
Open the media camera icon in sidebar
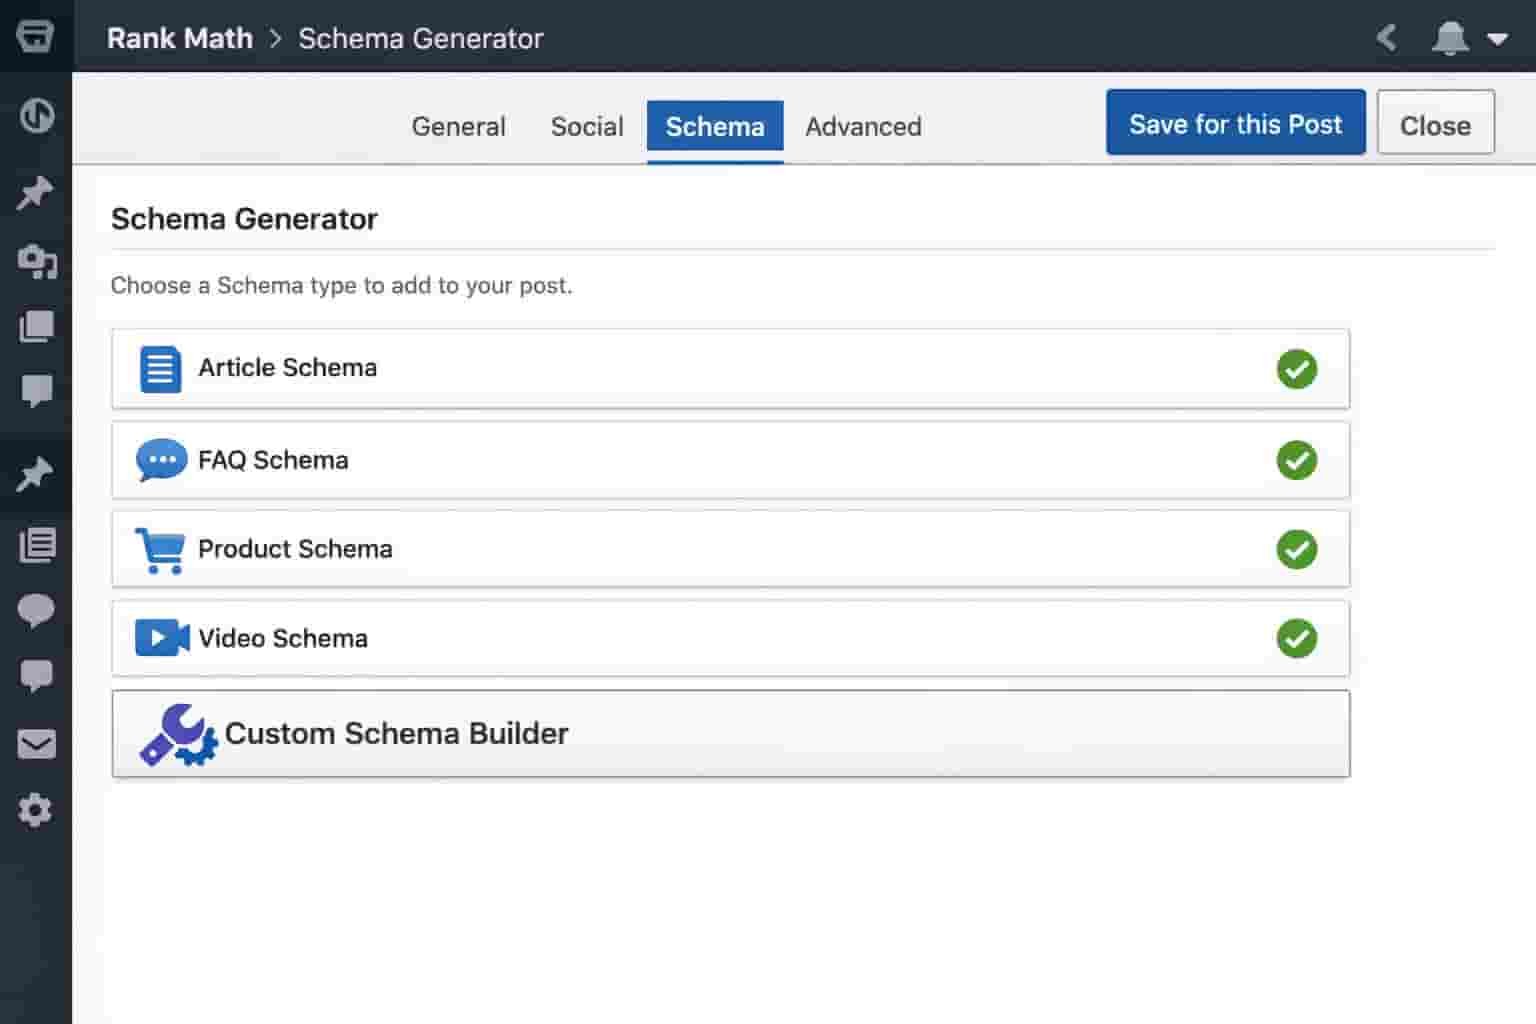pos(37,261)
